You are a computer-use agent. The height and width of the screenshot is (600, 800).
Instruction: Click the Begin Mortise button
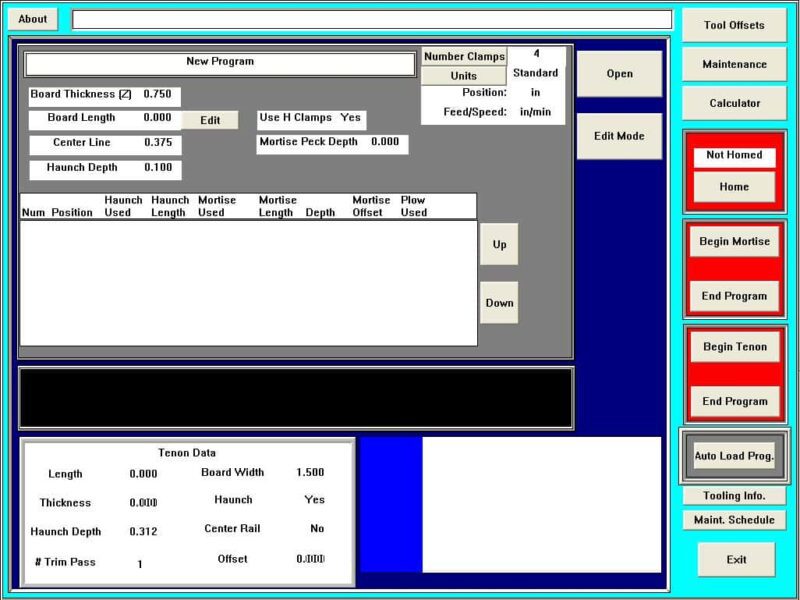(734, 241)
